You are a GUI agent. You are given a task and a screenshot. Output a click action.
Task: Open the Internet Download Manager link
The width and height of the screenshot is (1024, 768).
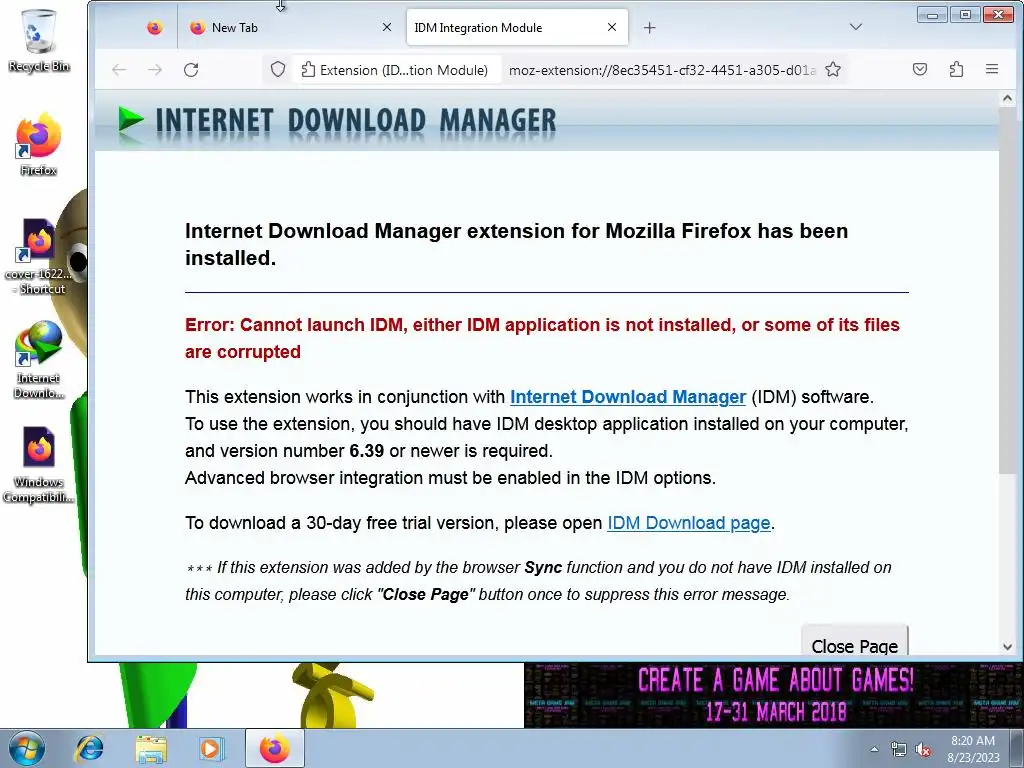coord(628,397)
